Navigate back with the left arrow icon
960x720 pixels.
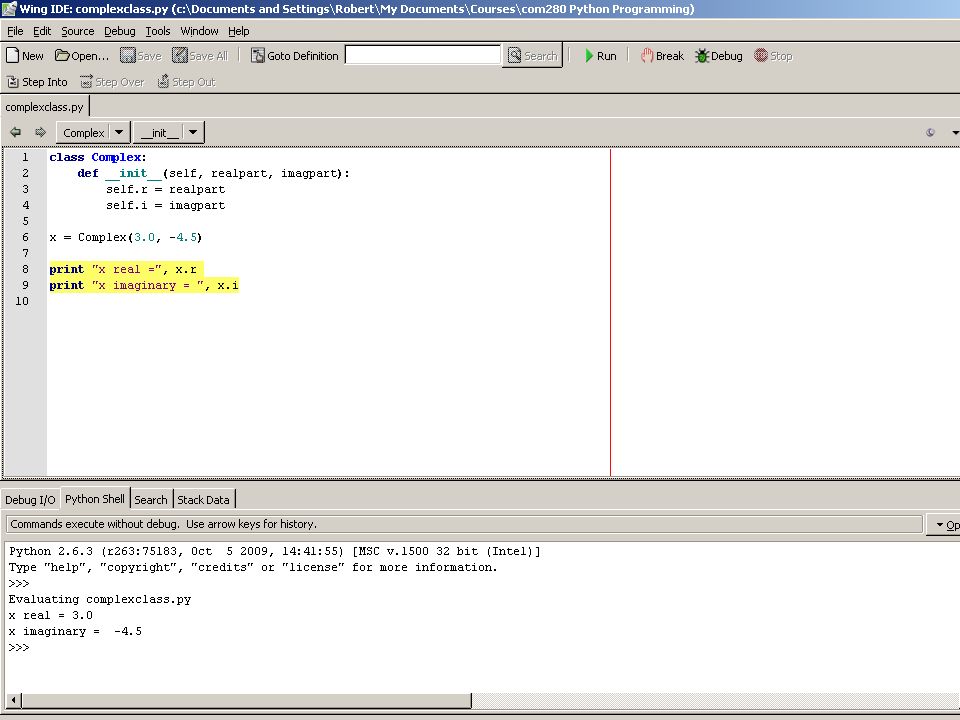pos(15,132)
